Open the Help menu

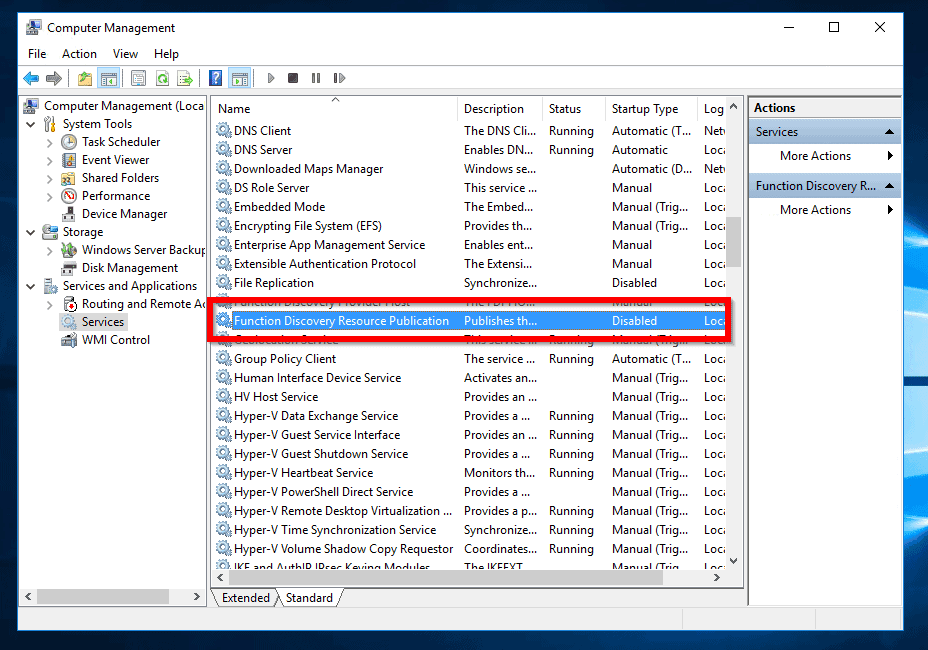click(166, 54)
